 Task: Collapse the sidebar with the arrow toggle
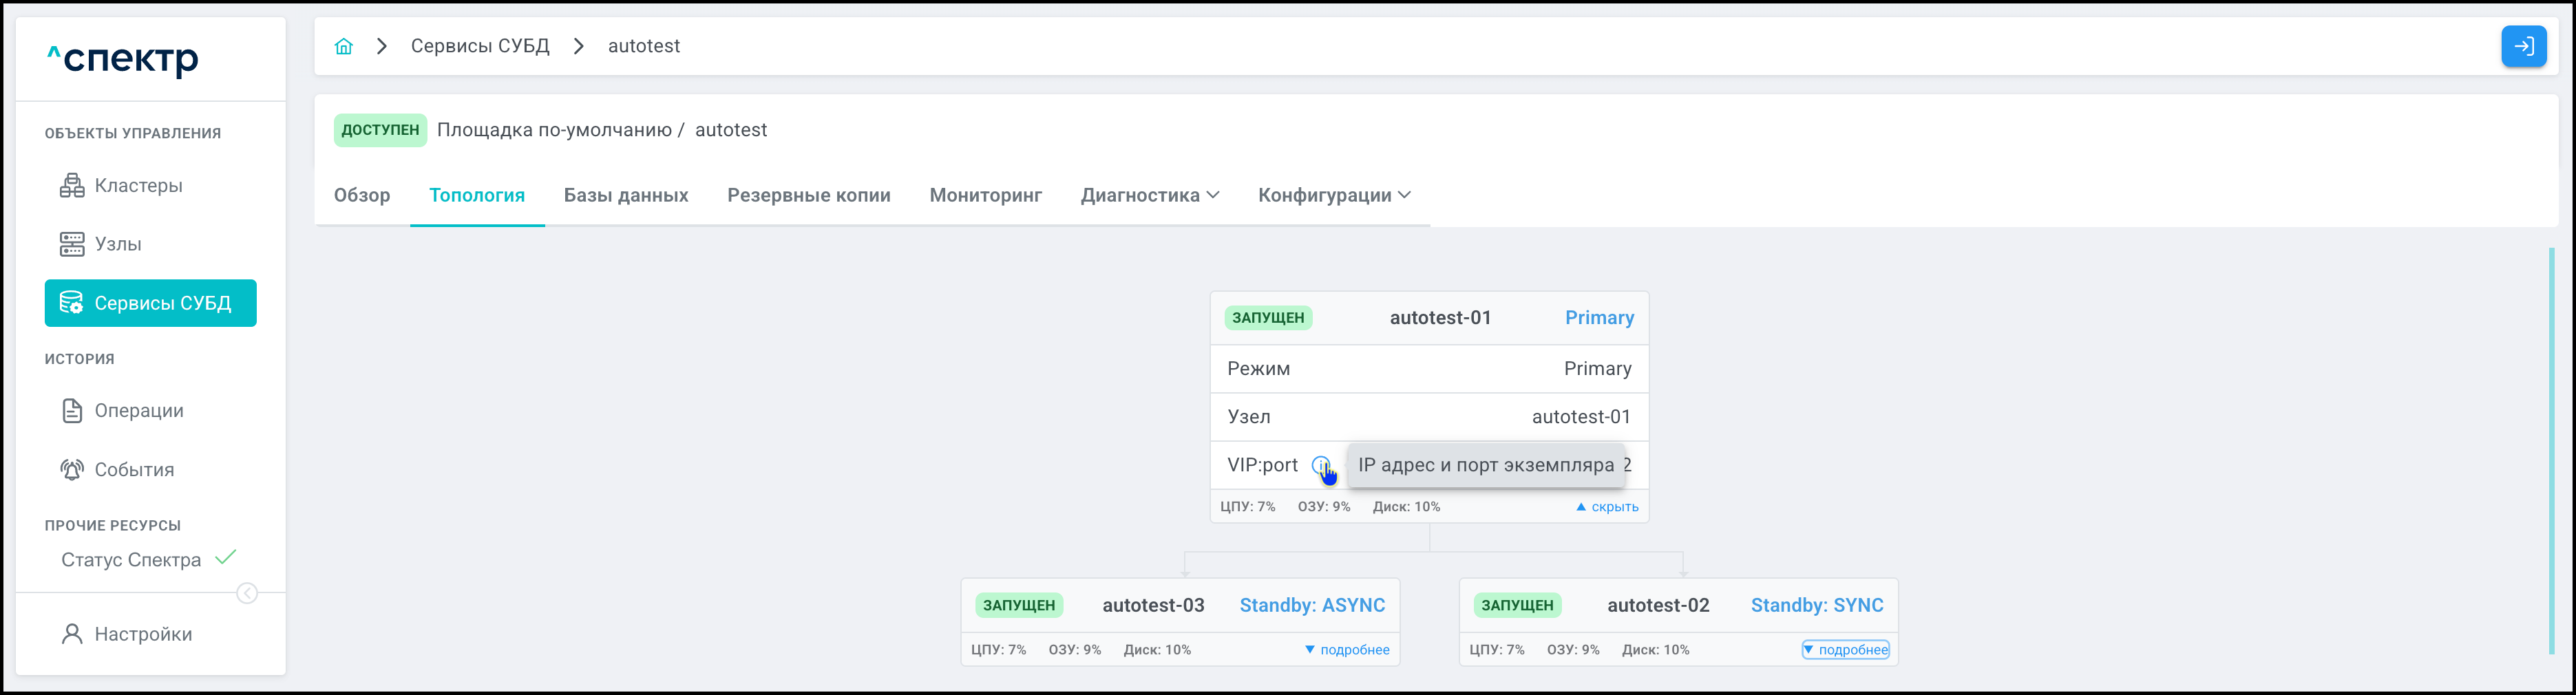(247, 594)
